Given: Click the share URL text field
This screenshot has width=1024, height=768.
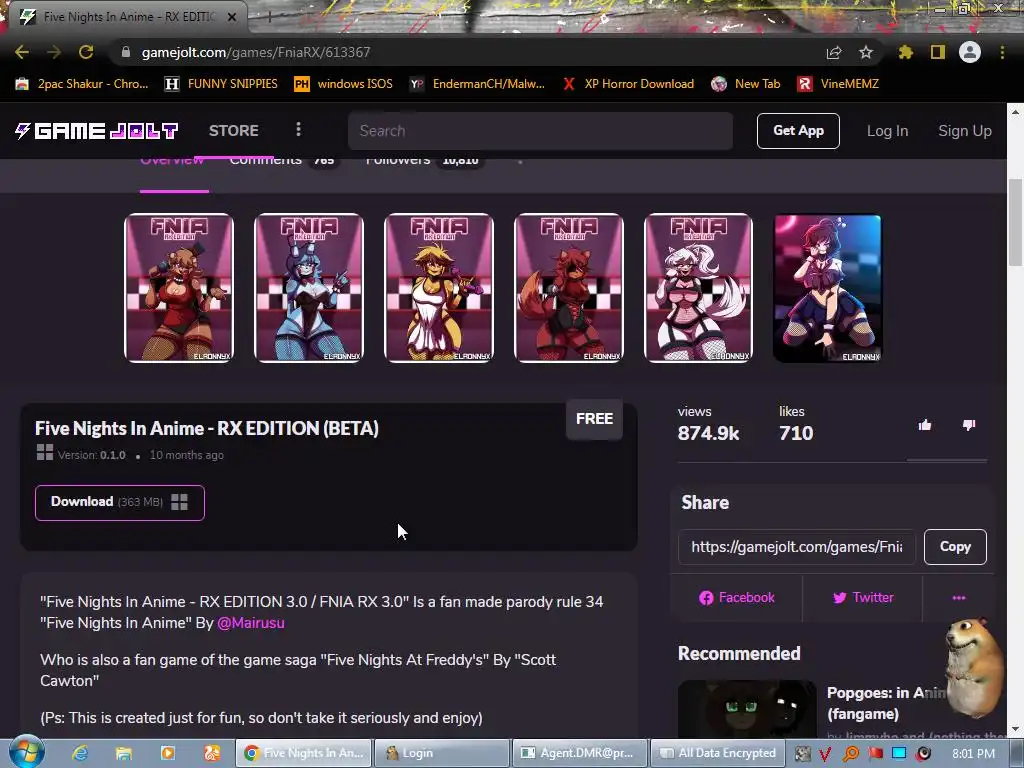Looking at the screenshot, I should coord(797,547).
